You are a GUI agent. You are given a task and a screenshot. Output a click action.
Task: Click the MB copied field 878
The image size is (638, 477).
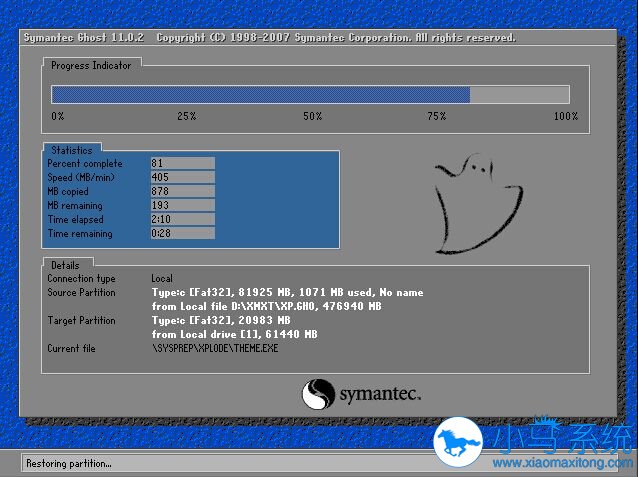coord(183,191)
